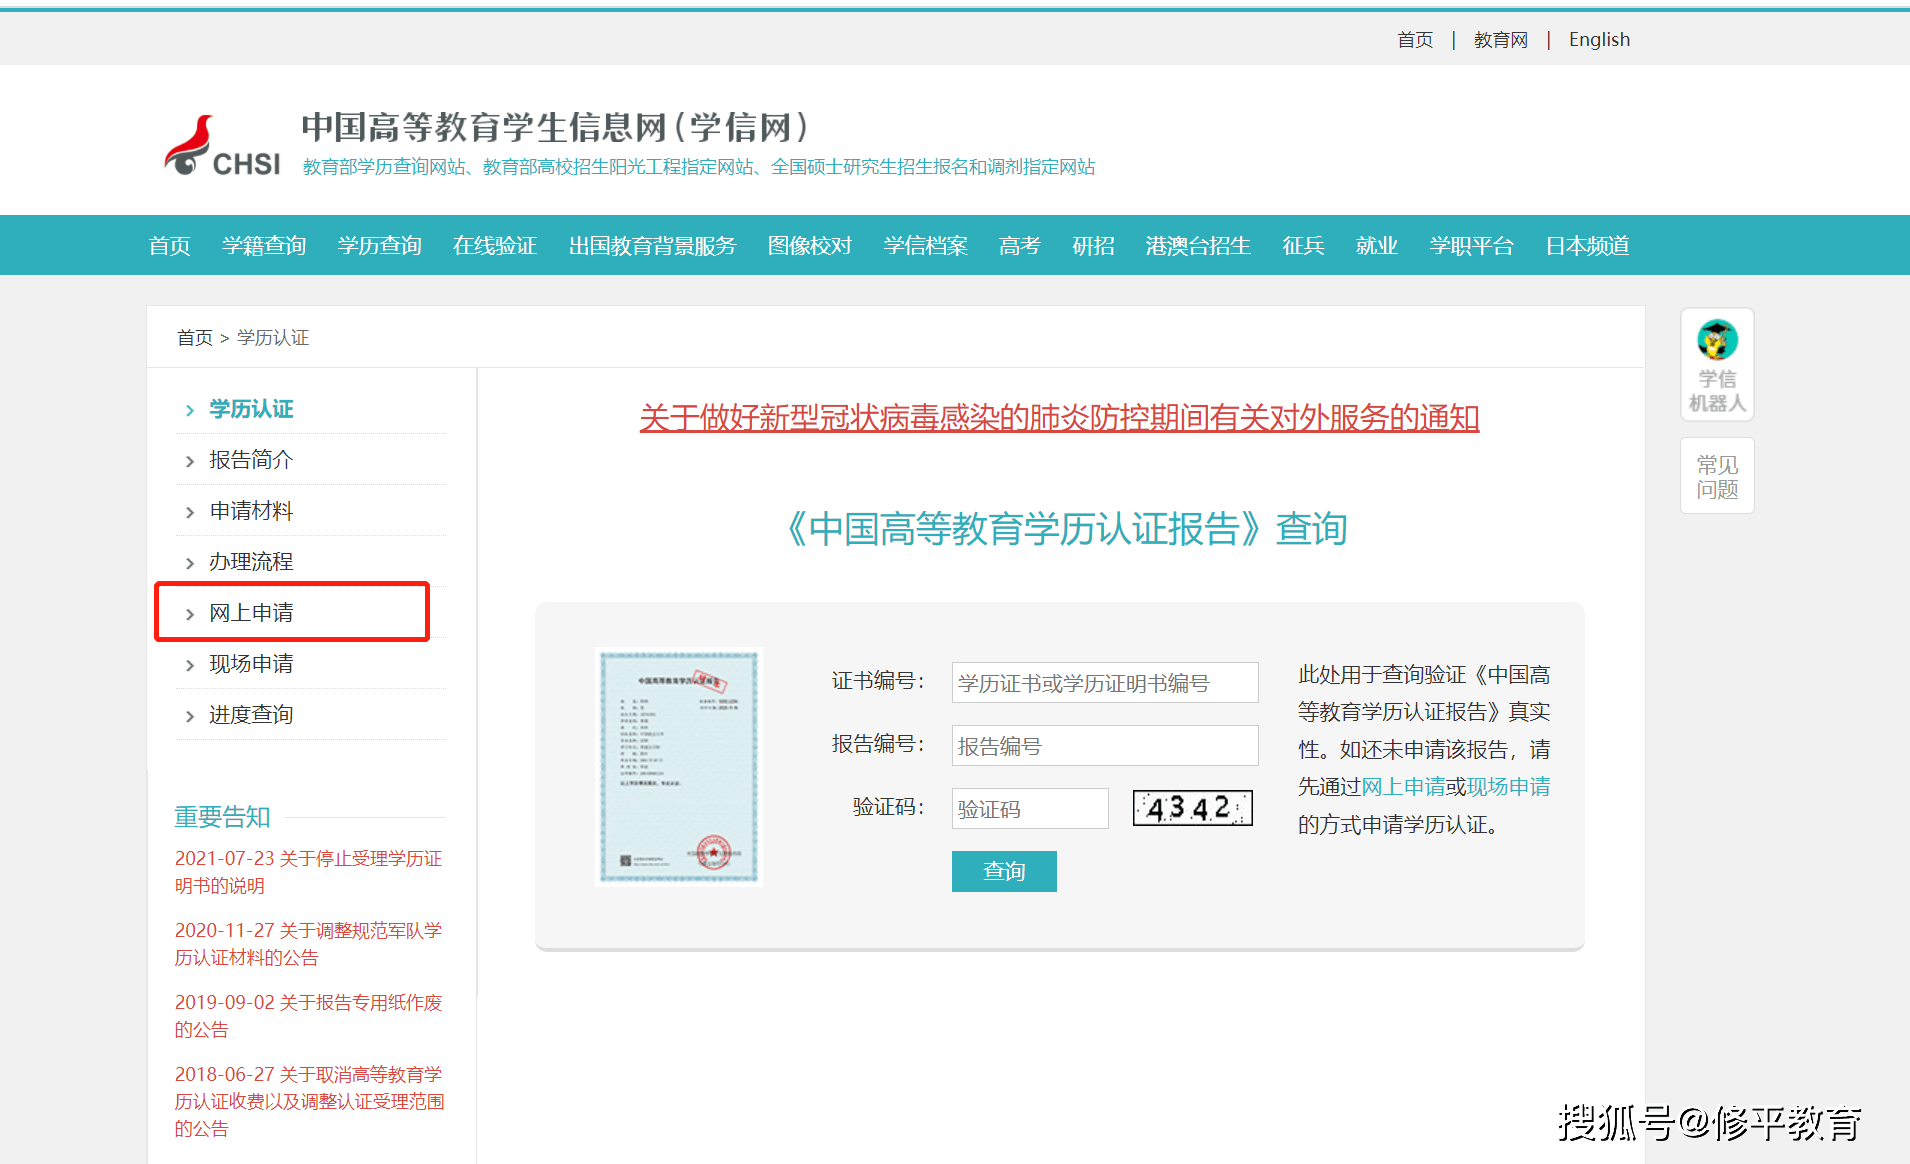Open 学籍查询 navigation item
The image size is (1910, 1164).
click(264, 246)
